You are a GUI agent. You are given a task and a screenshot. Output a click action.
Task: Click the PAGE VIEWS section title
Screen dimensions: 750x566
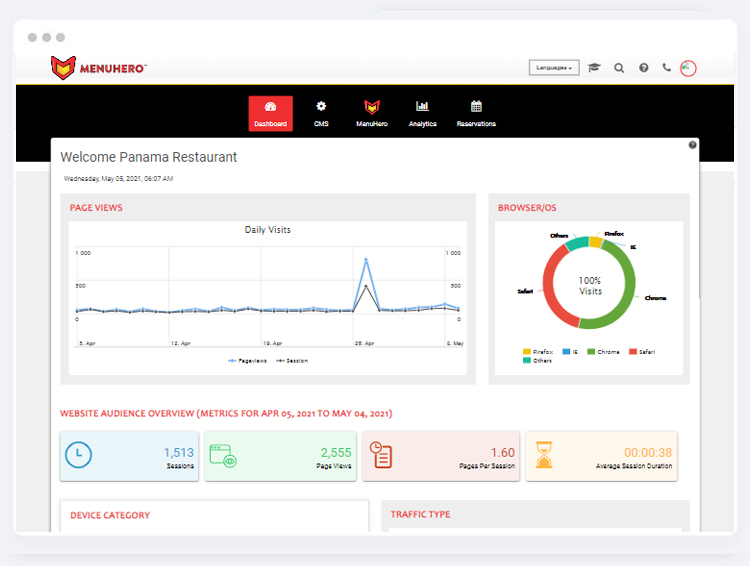[x=96, y=208]
